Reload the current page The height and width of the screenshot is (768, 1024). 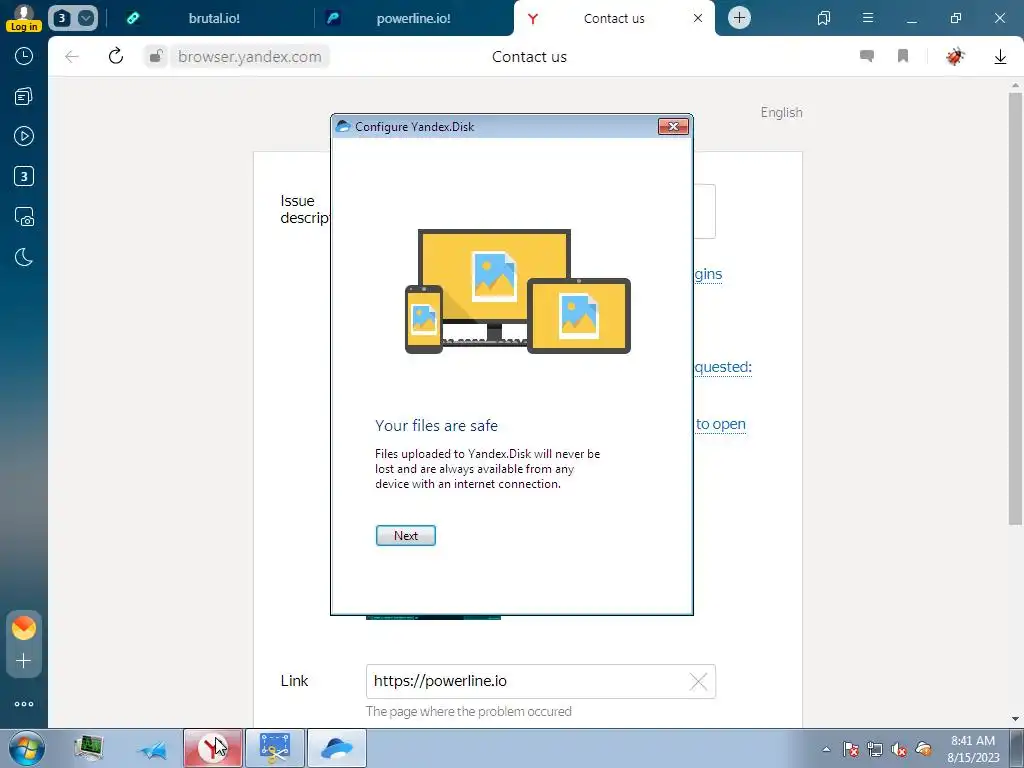point(116,56)
